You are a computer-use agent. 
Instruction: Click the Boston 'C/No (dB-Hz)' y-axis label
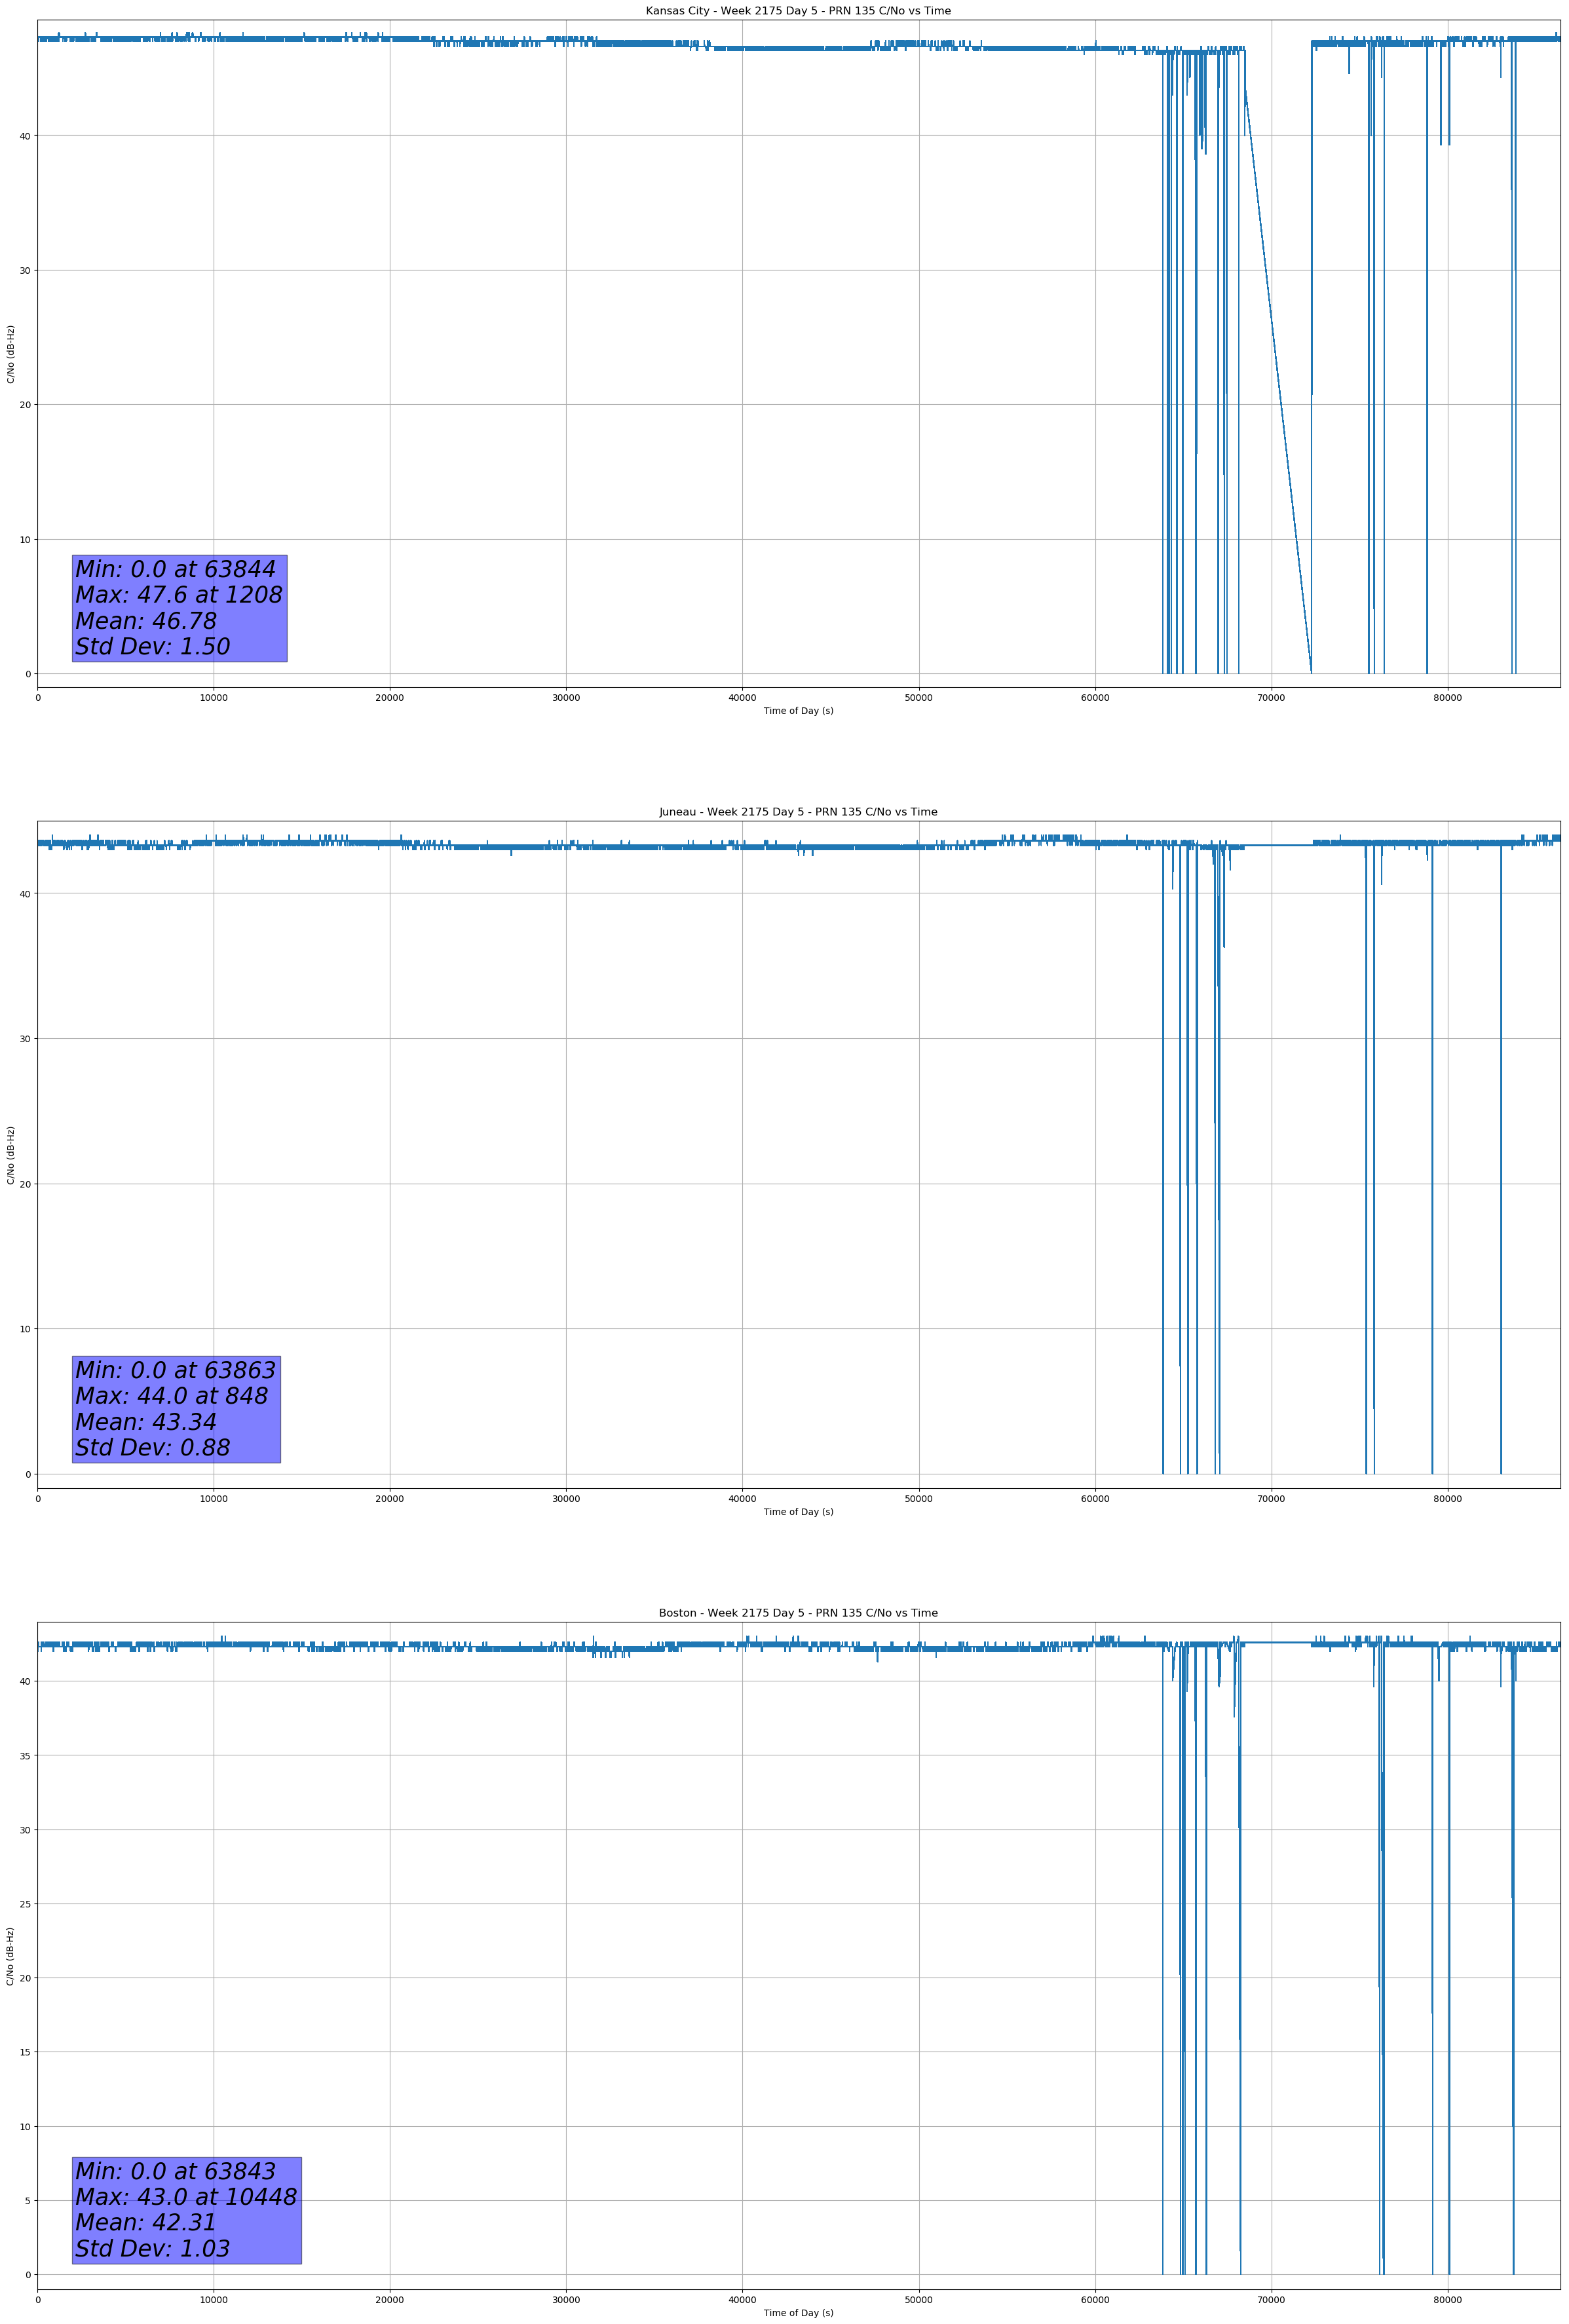click(x=11, y=1956)
